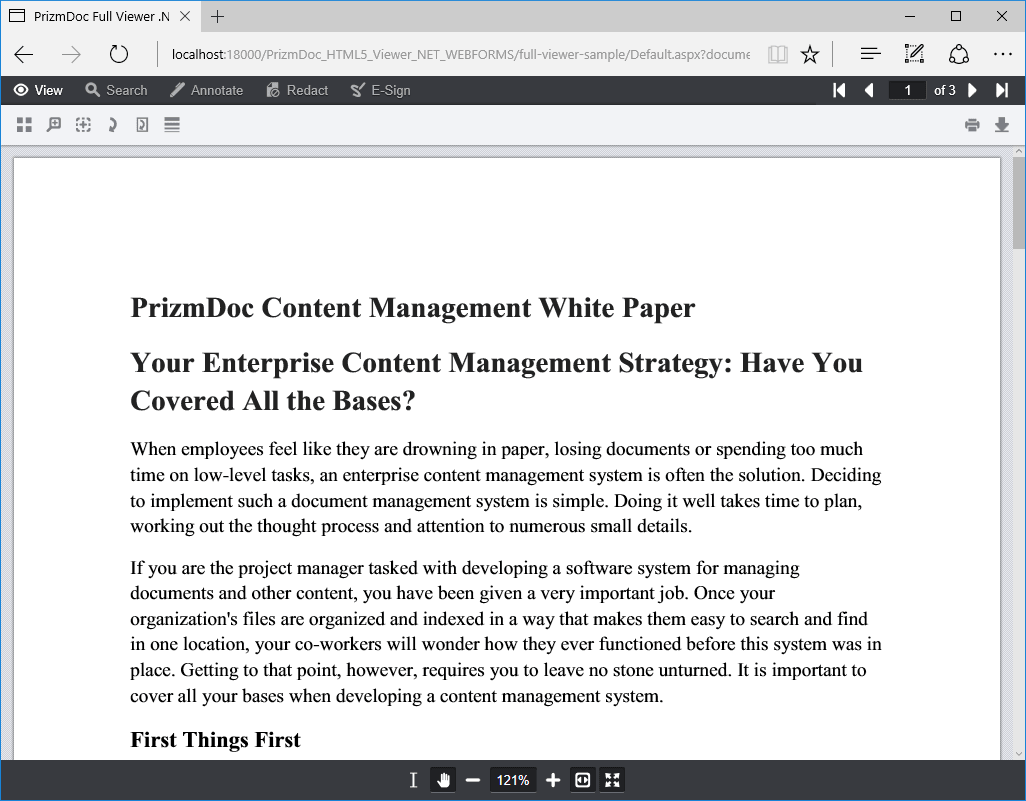
Task: Switch to the Annotate tab
Action: 206,90
